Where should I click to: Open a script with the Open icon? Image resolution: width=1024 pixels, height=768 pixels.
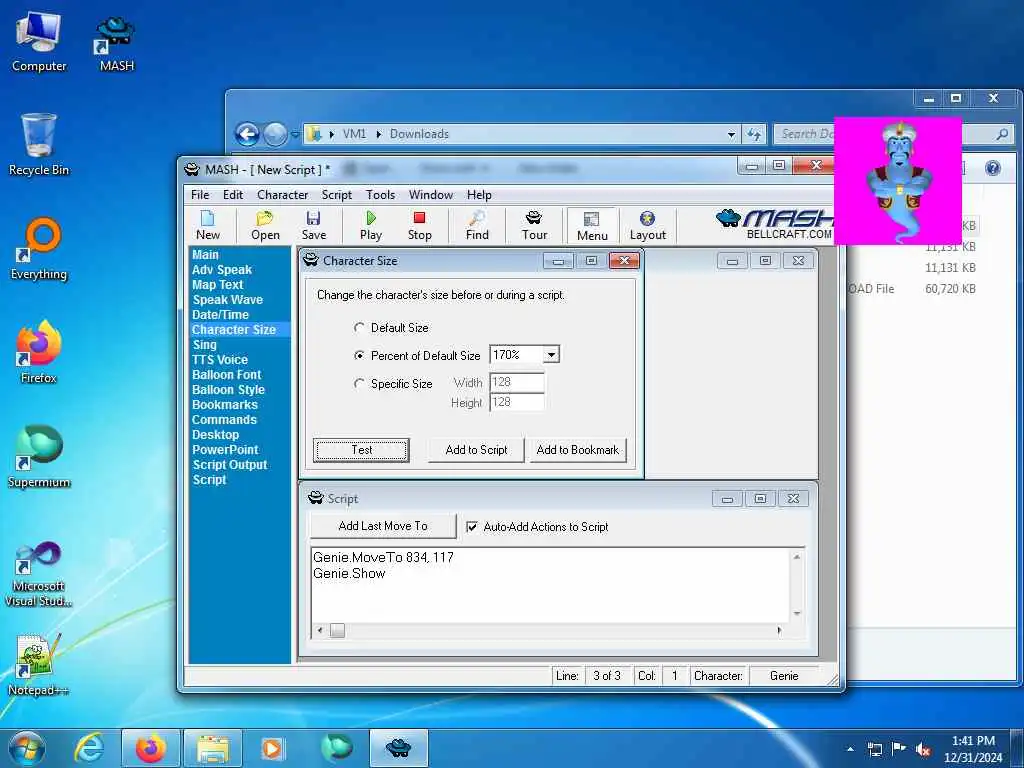265,225
